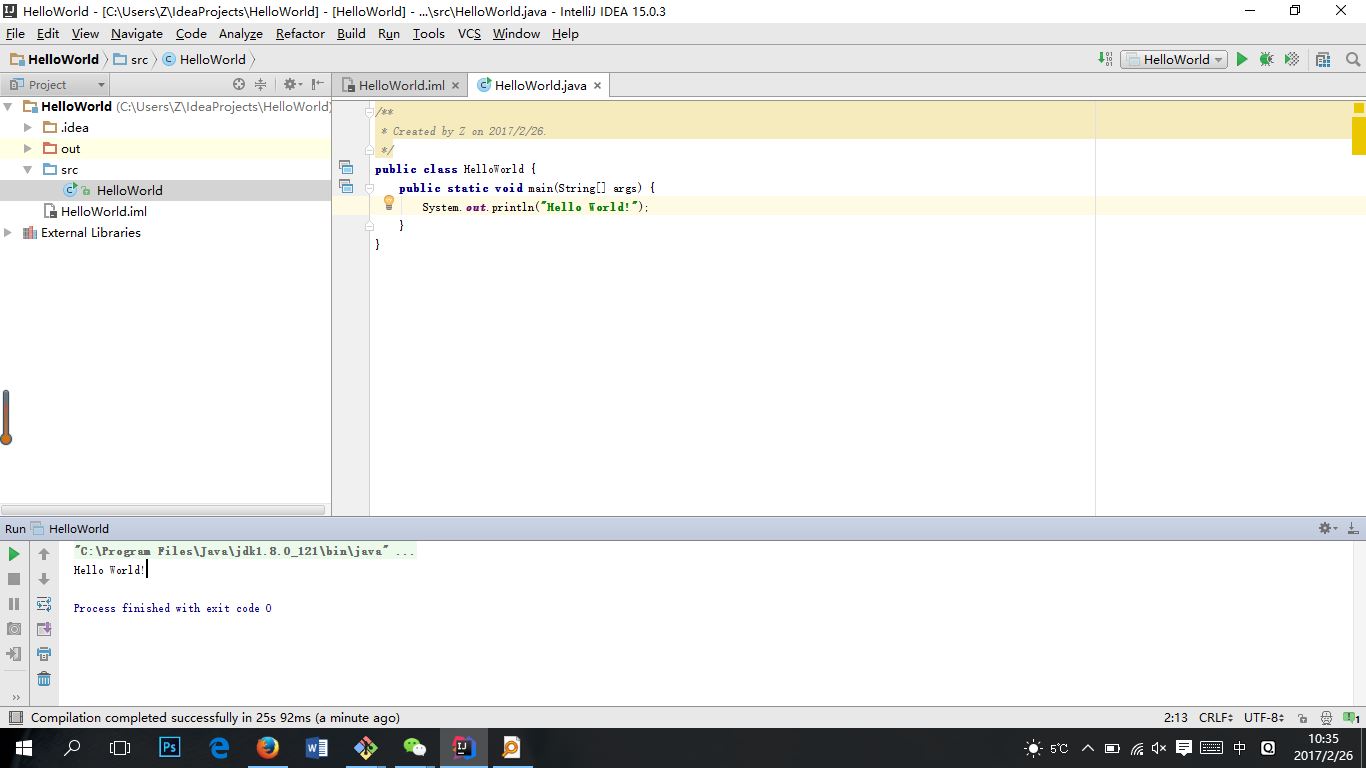Open the UTF-8 encoding selector
This screenshot has width=1366, height=768.
point(1264,718)
